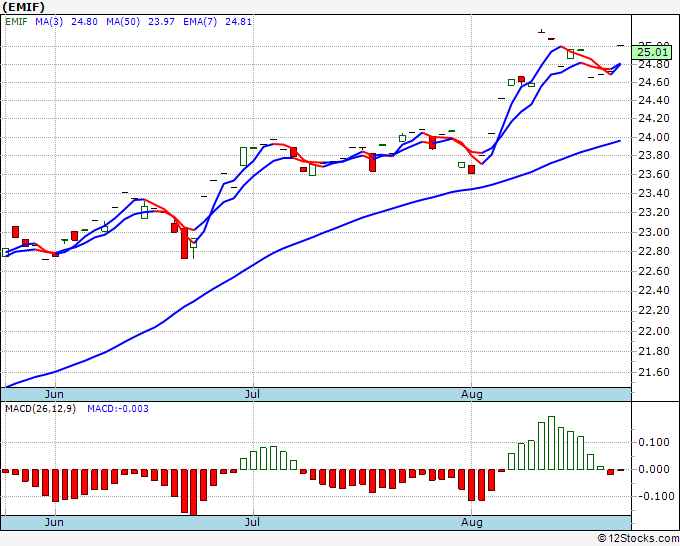Screen dimensions: 680x546
Task: Click the 24.80 price axis label
Action: (654, 65)
